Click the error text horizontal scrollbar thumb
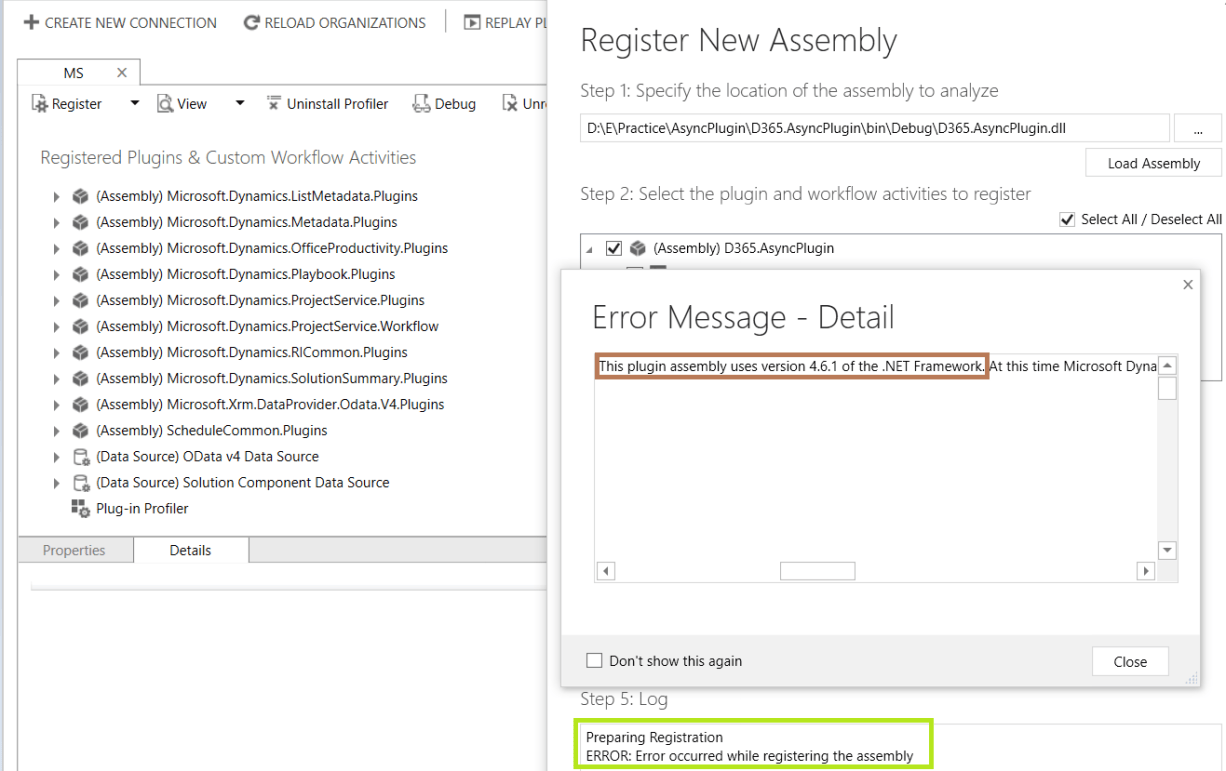Viewport: 1226px width, 771px height. pos(817,571)
